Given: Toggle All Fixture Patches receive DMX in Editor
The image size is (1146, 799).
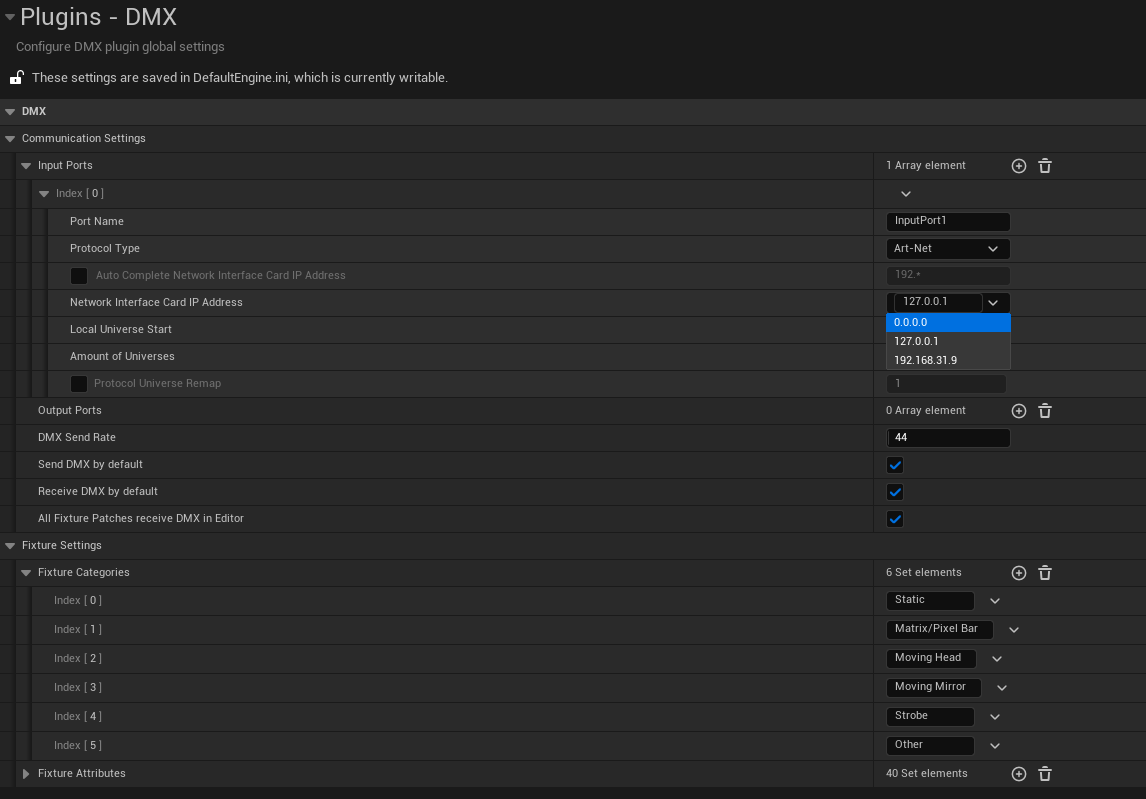Looking at the screenshot, I should click(895, 519).
